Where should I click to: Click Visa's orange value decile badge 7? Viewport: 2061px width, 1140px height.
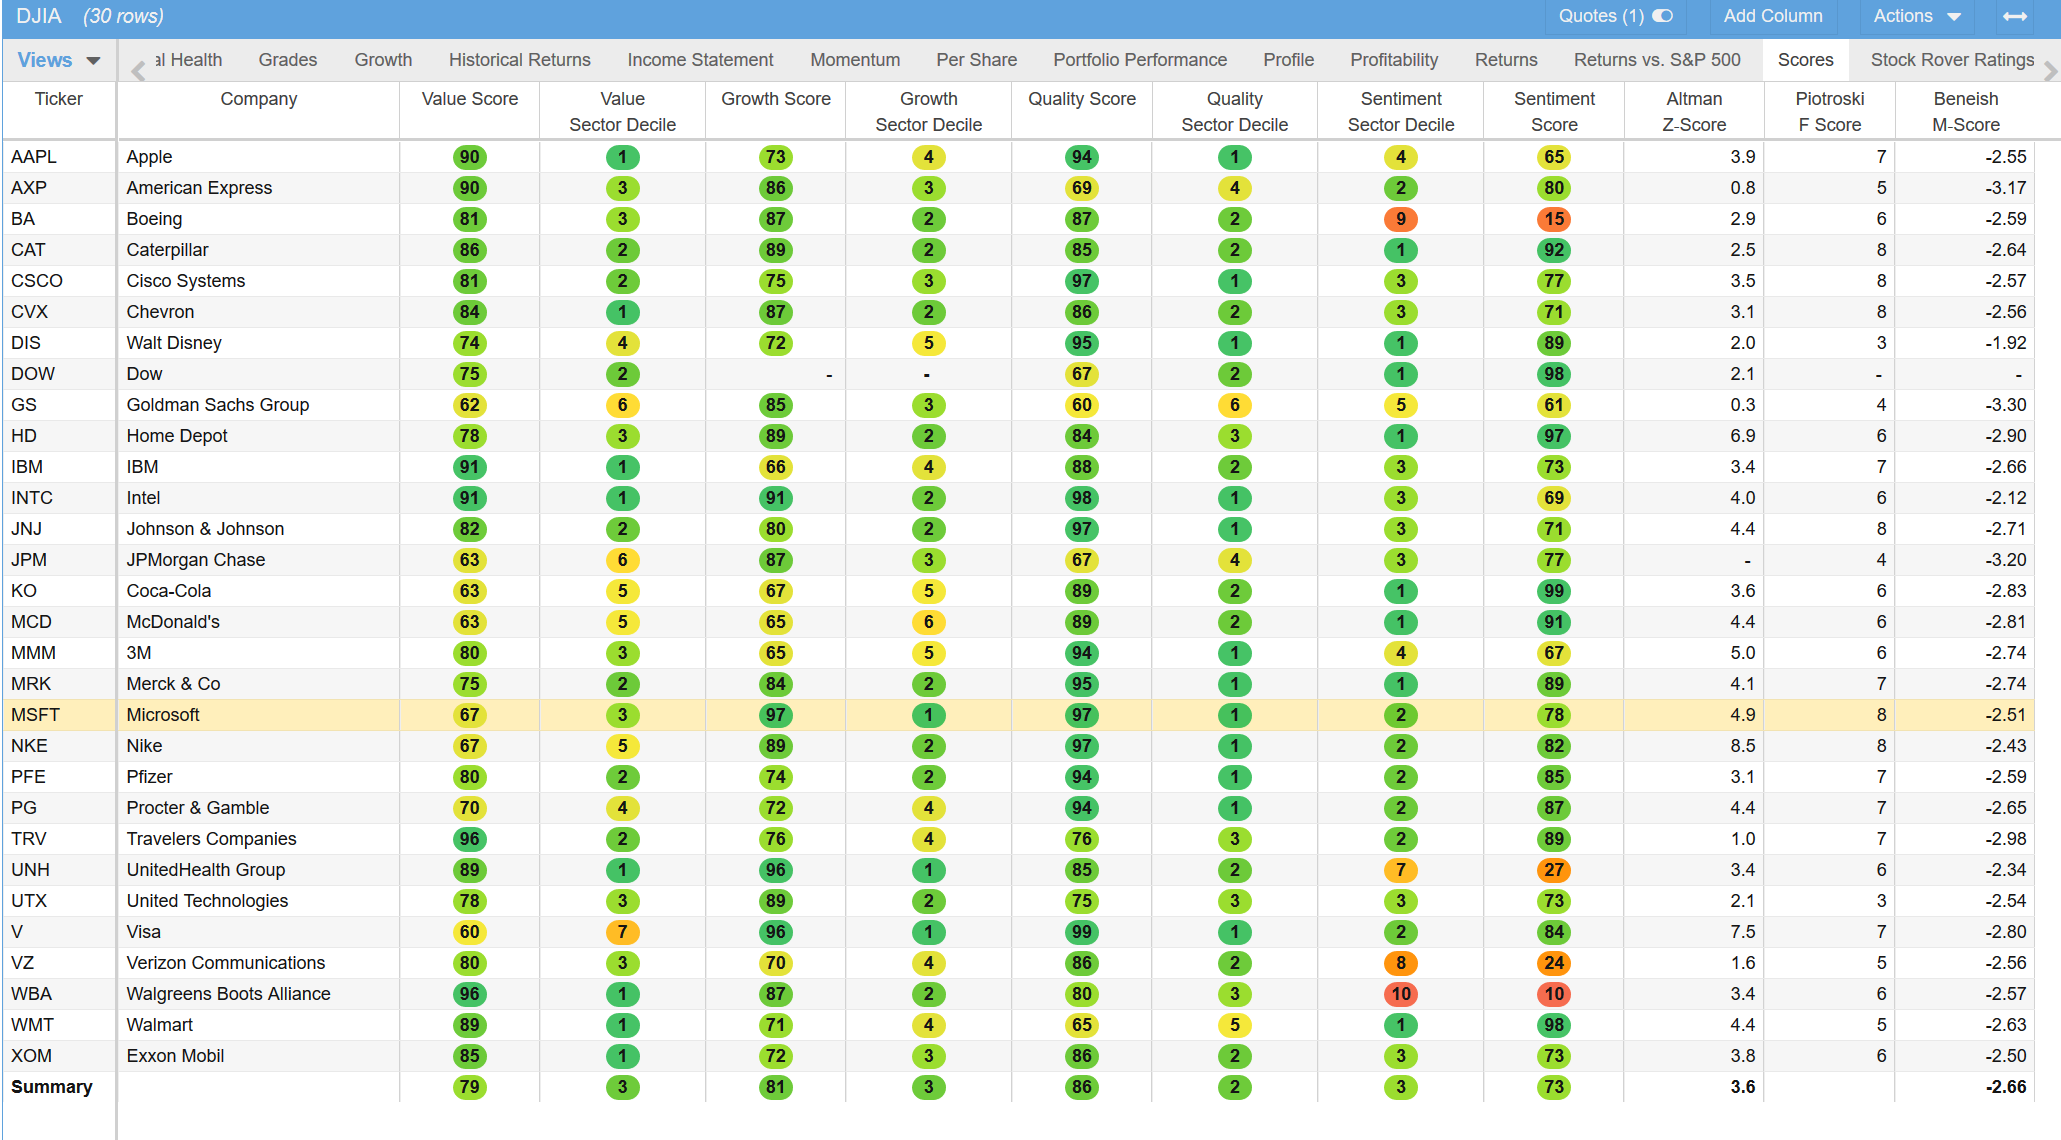(x=622, y=932)
